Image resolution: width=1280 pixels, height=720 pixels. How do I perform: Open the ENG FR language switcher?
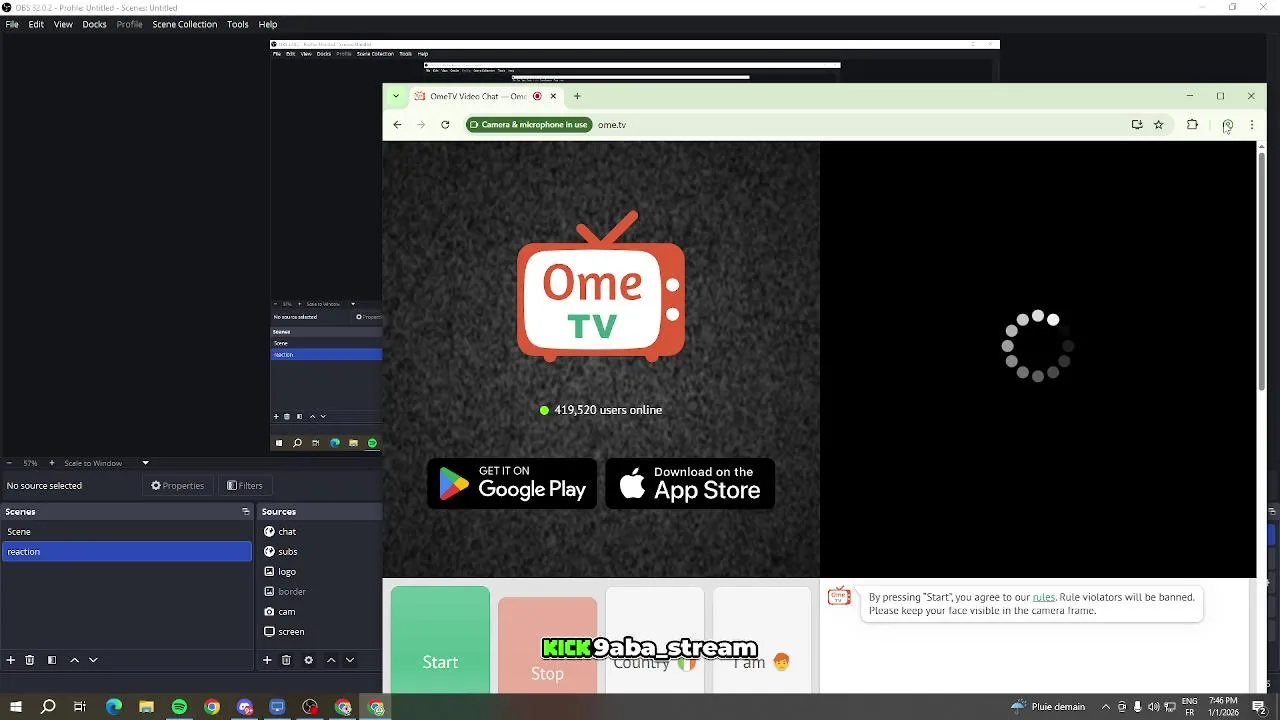click(1190, 707)
